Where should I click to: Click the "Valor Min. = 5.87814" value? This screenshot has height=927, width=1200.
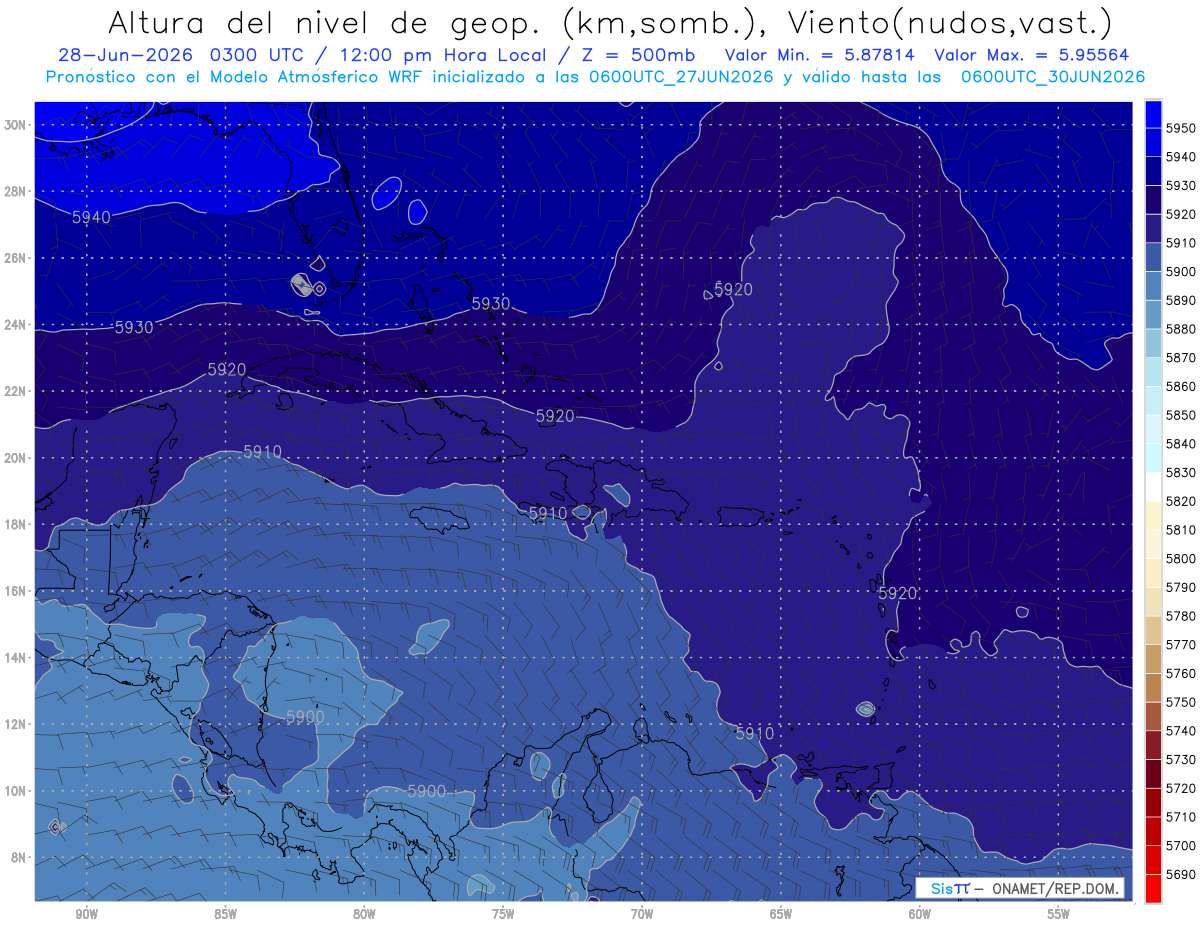point(820,55)
